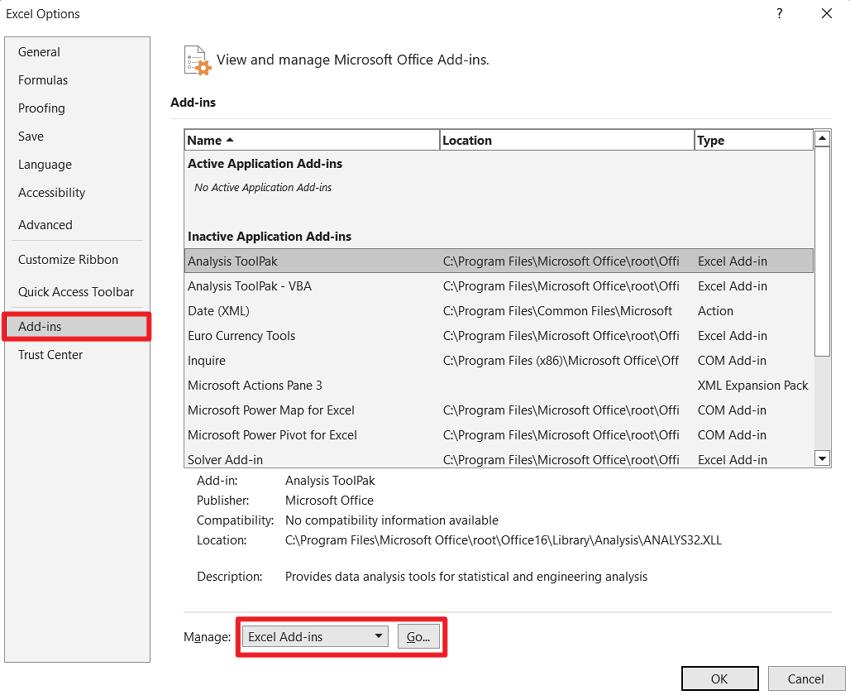Switch to Trust Center settings
This screenshot has height=695, width=850.
(x=50, y=354)
